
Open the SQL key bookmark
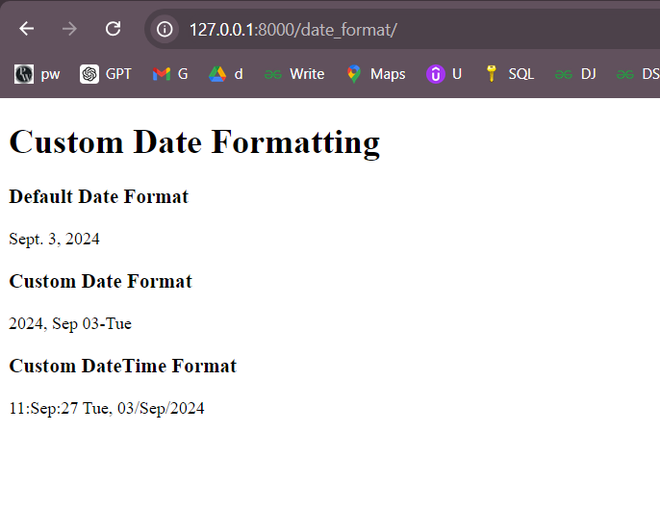pos(510,74)
